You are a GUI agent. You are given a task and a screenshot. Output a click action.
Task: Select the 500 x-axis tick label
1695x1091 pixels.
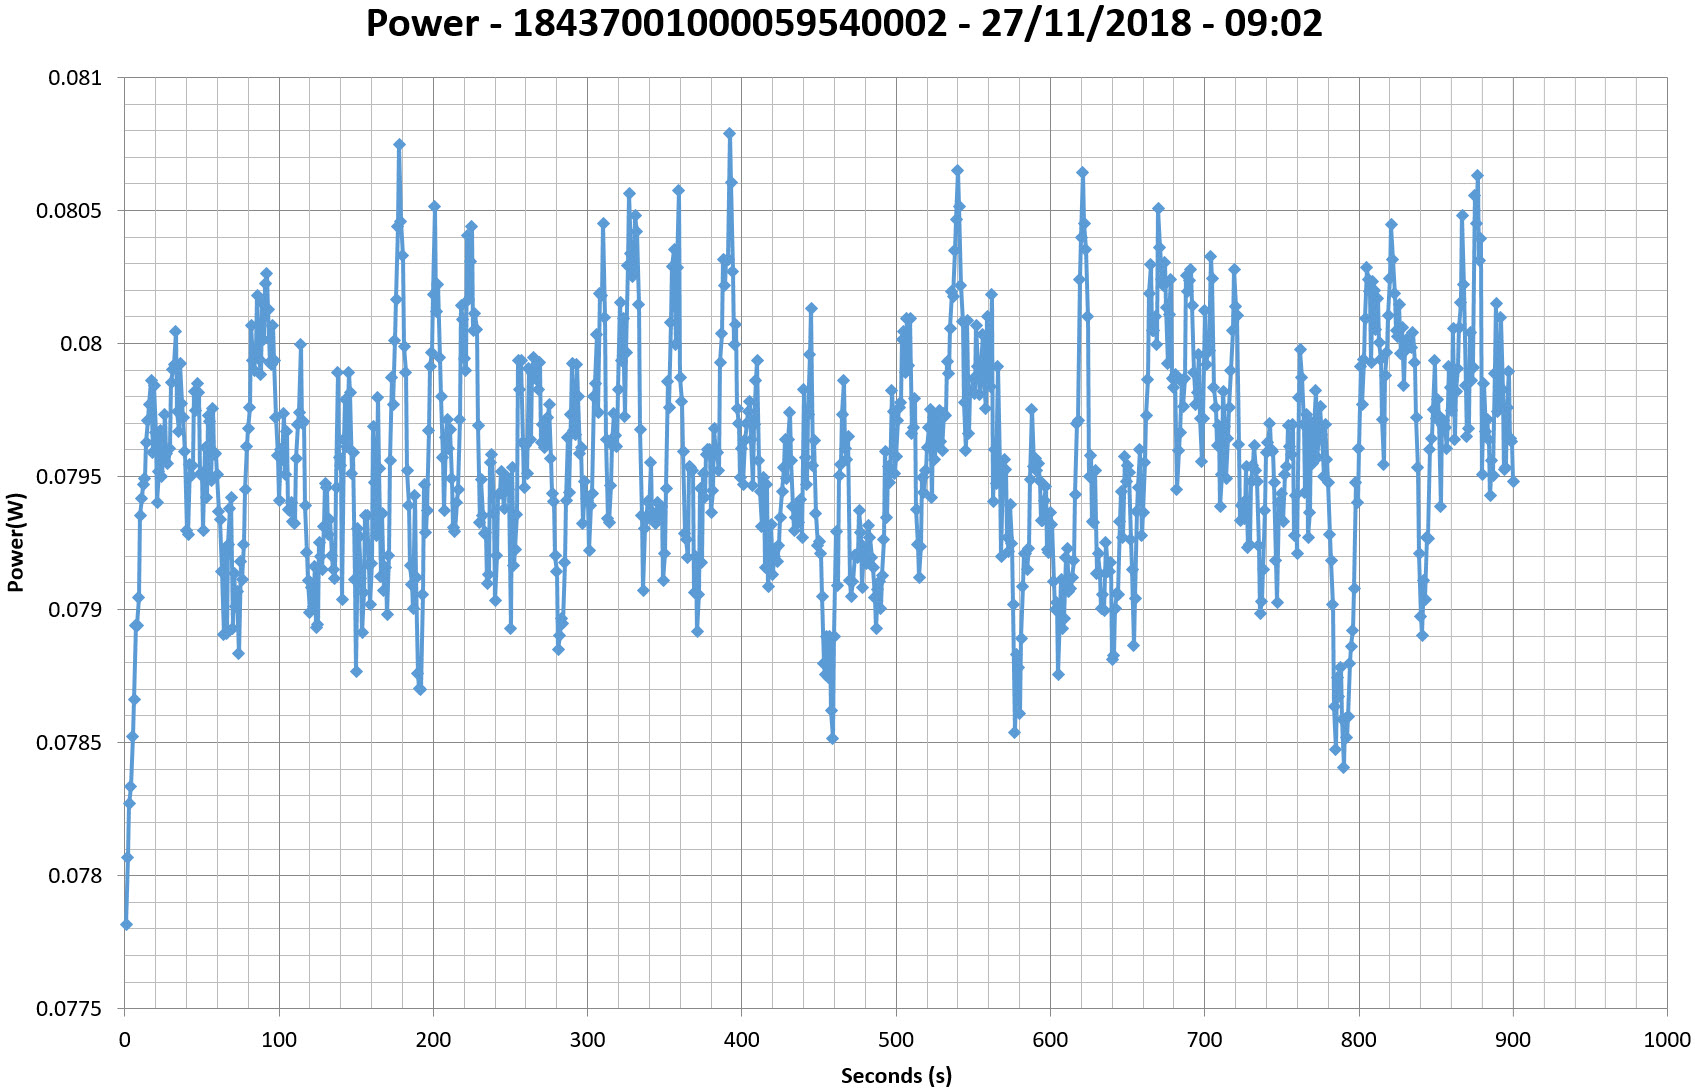tap(896, 1040)
